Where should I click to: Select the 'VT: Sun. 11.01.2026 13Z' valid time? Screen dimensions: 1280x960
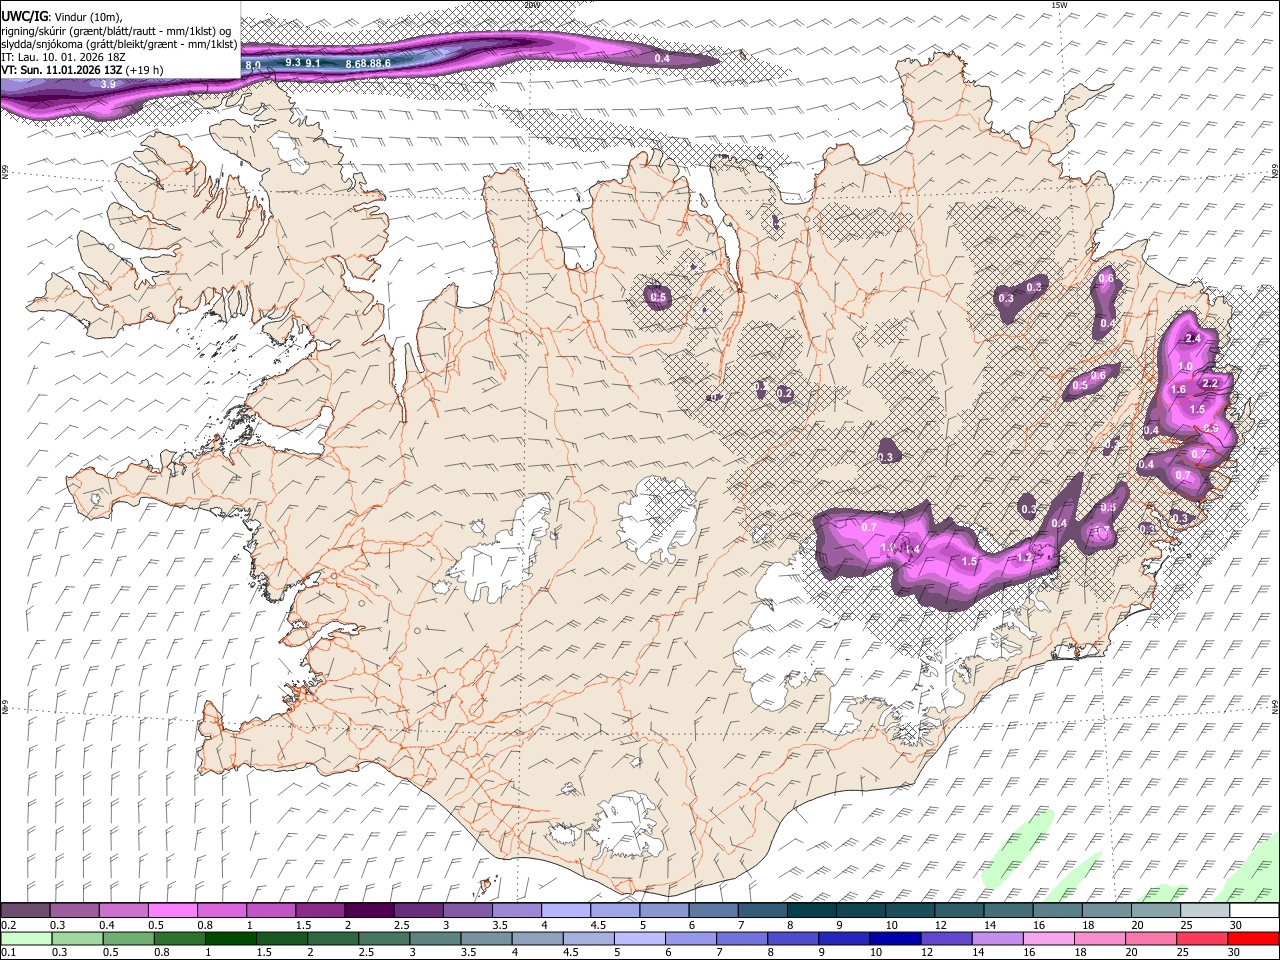pos(62,71)
